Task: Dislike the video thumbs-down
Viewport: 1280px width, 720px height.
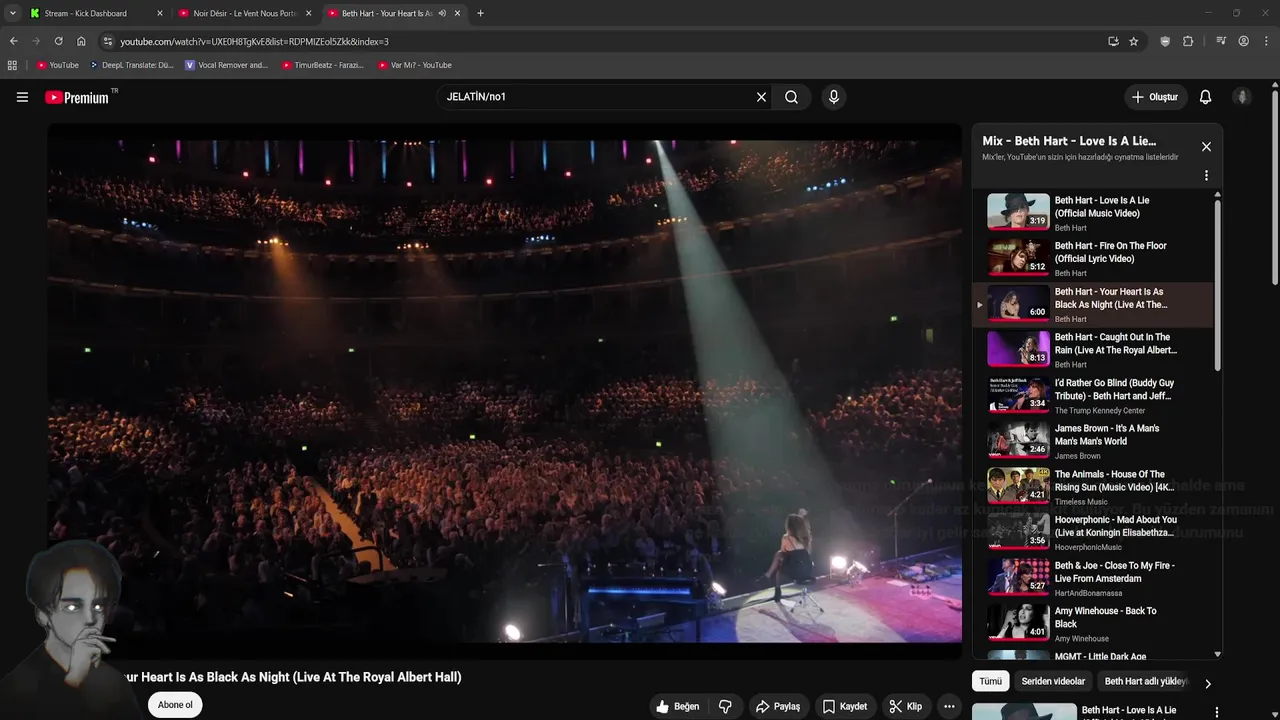Action: point(725,706)
